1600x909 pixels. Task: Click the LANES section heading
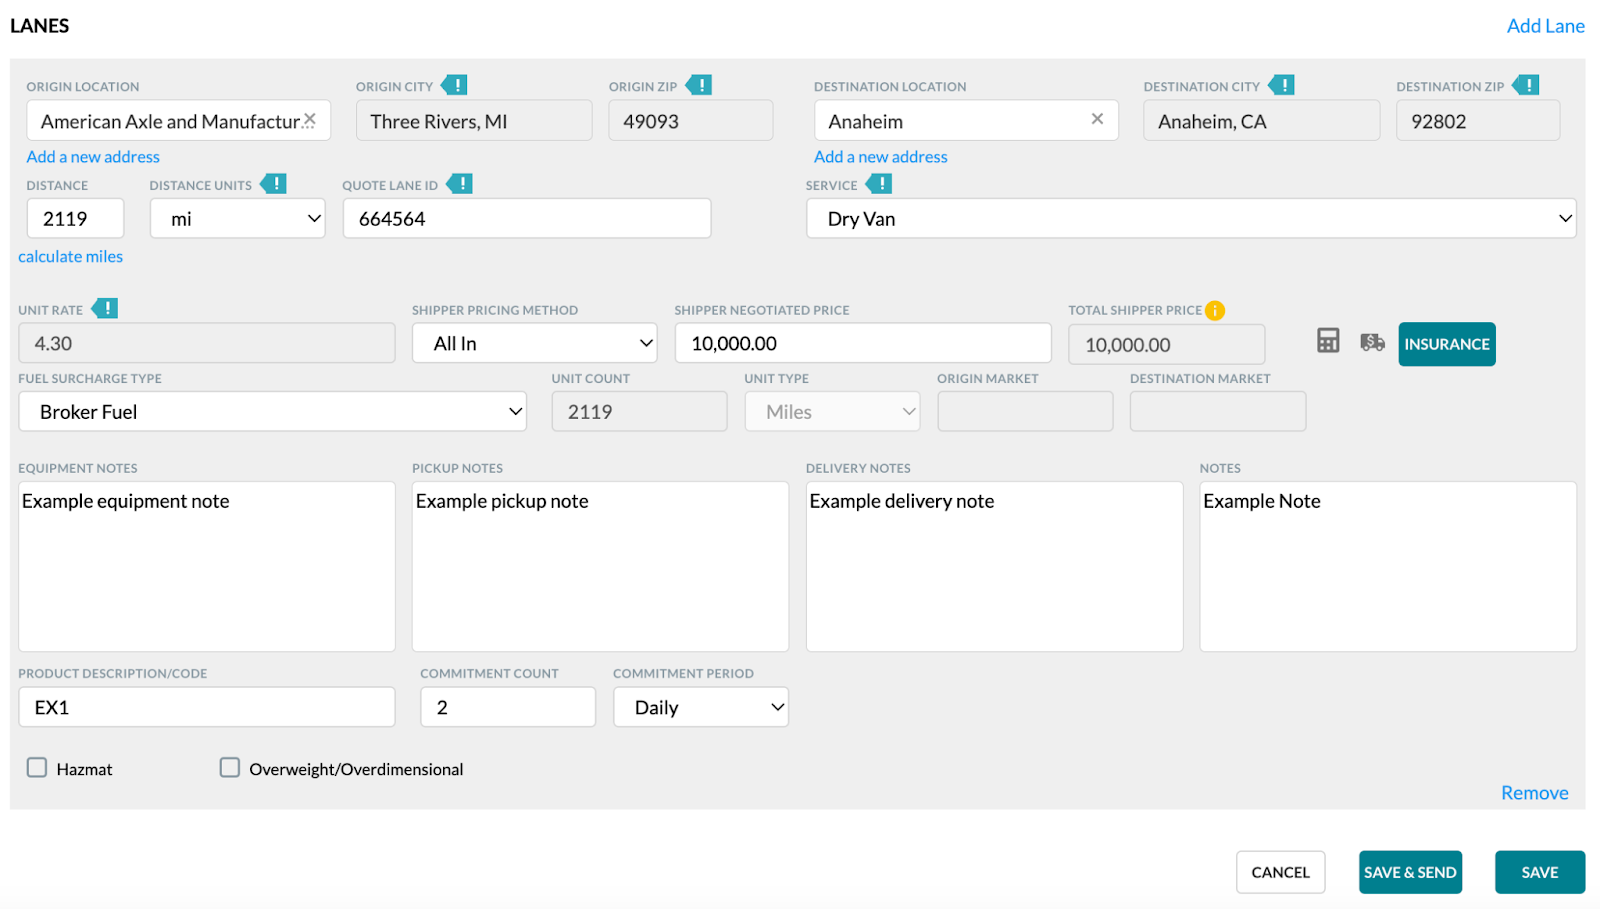pyautogui.click(x=40, y=26)
